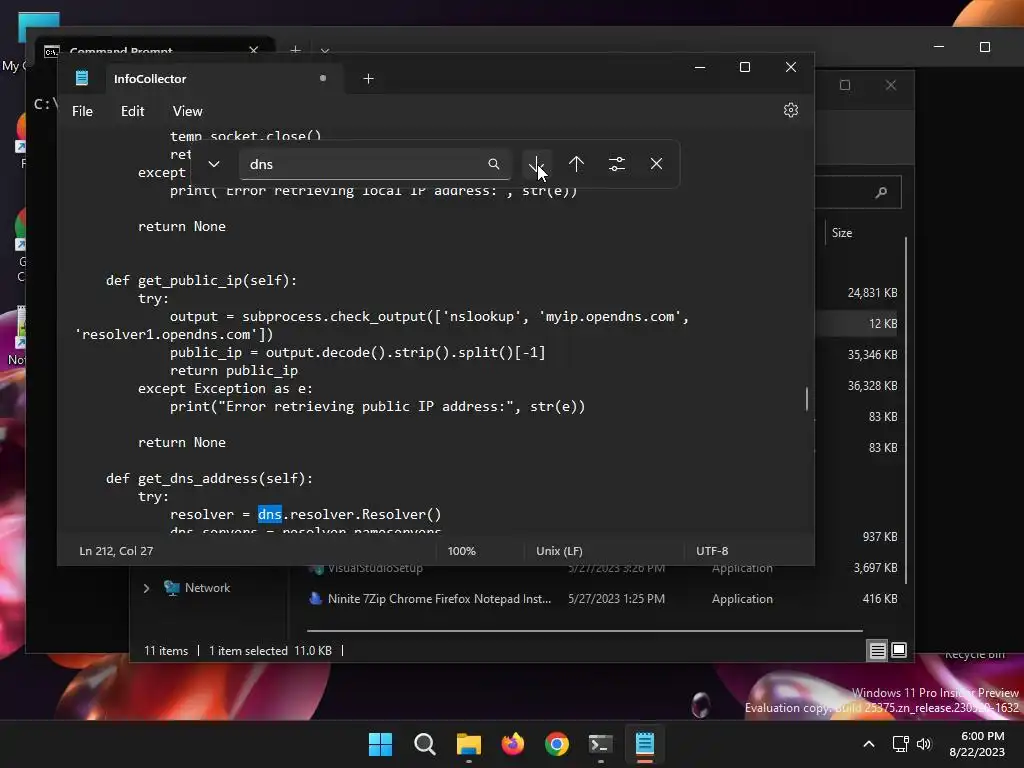Image resolution: width=1024 pixels, height=768 pixels.
Task: Click the highlighted dns match in code
Action: click(x=270, y=515)
